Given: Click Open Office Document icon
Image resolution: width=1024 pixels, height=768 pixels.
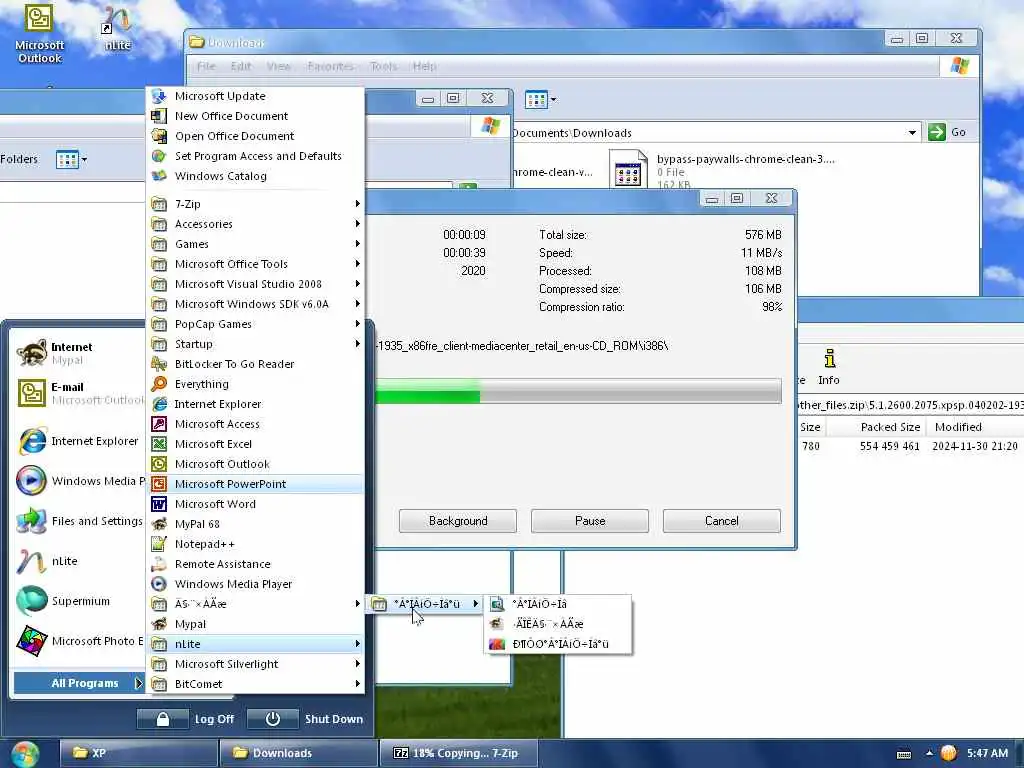Looking at the screenshot, I should point(159,136).
